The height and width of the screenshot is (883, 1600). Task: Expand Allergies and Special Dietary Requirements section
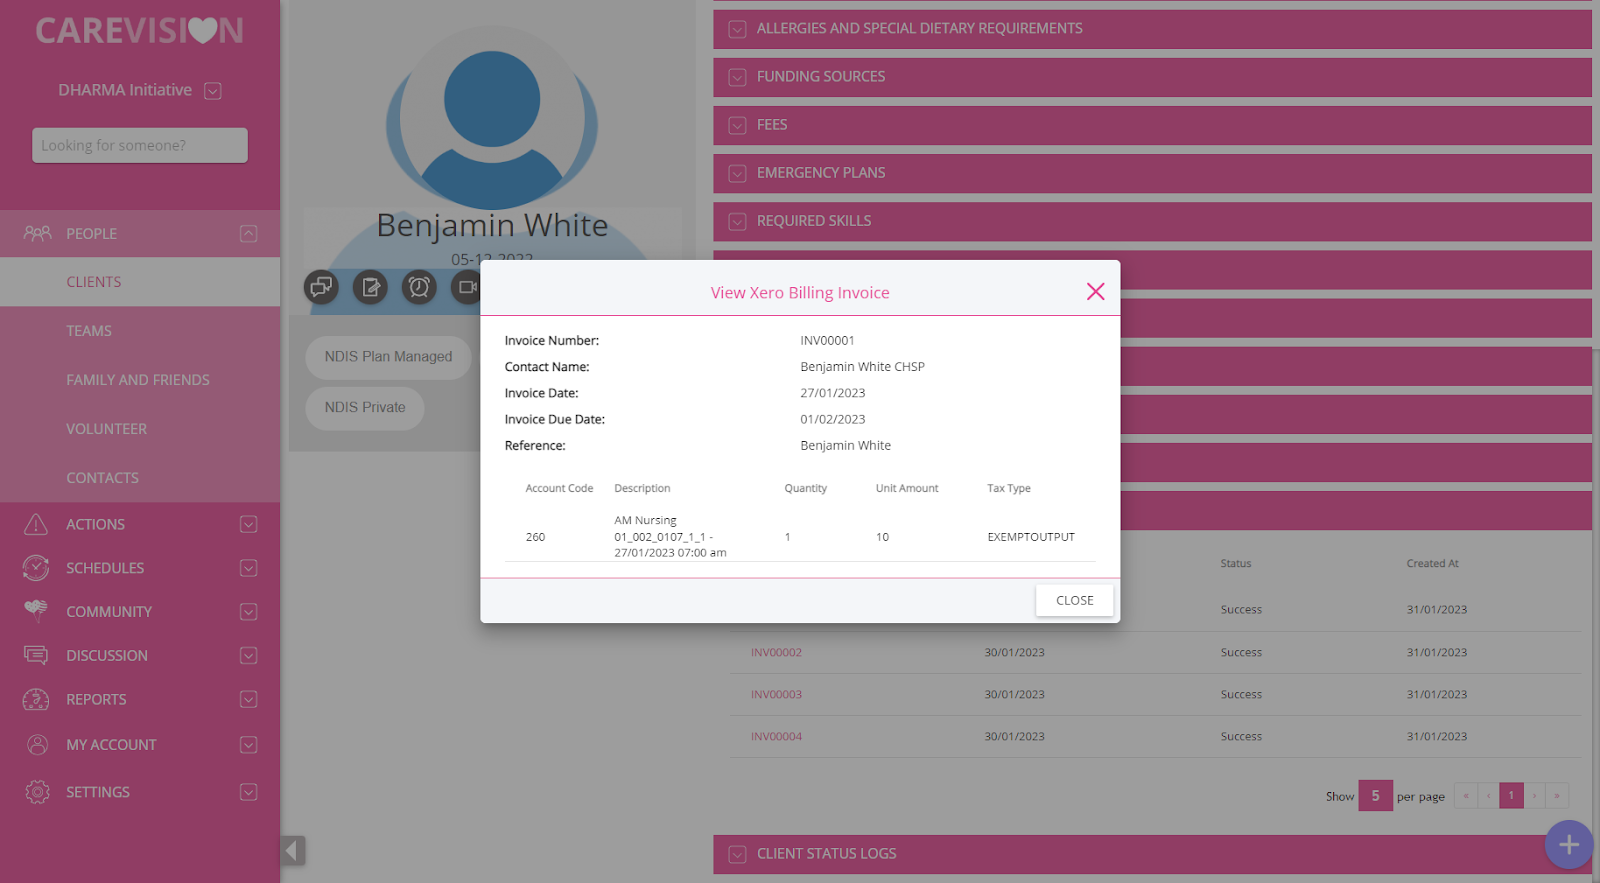point(1152,29)
